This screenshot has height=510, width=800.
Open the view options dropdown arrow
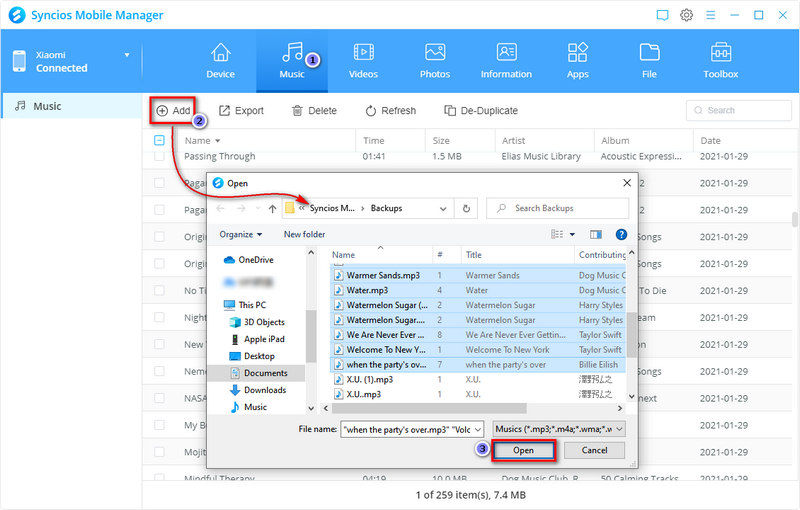pyautogui.click(x=572, y=234)
